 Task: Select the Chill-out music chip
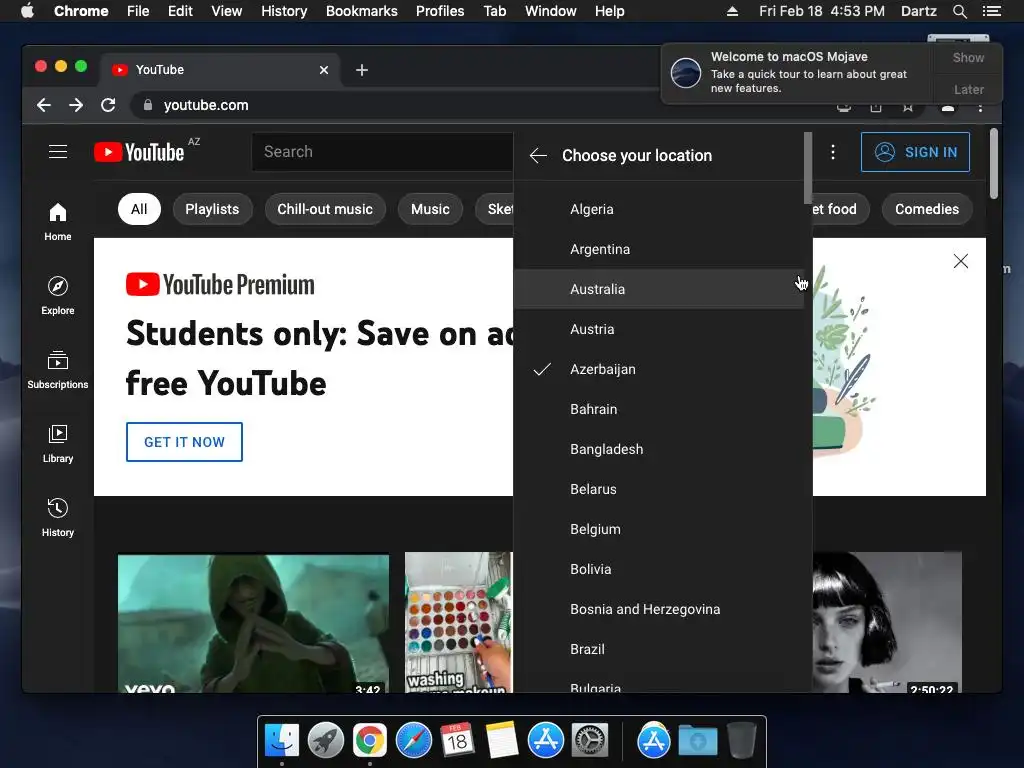coord(325,209)
